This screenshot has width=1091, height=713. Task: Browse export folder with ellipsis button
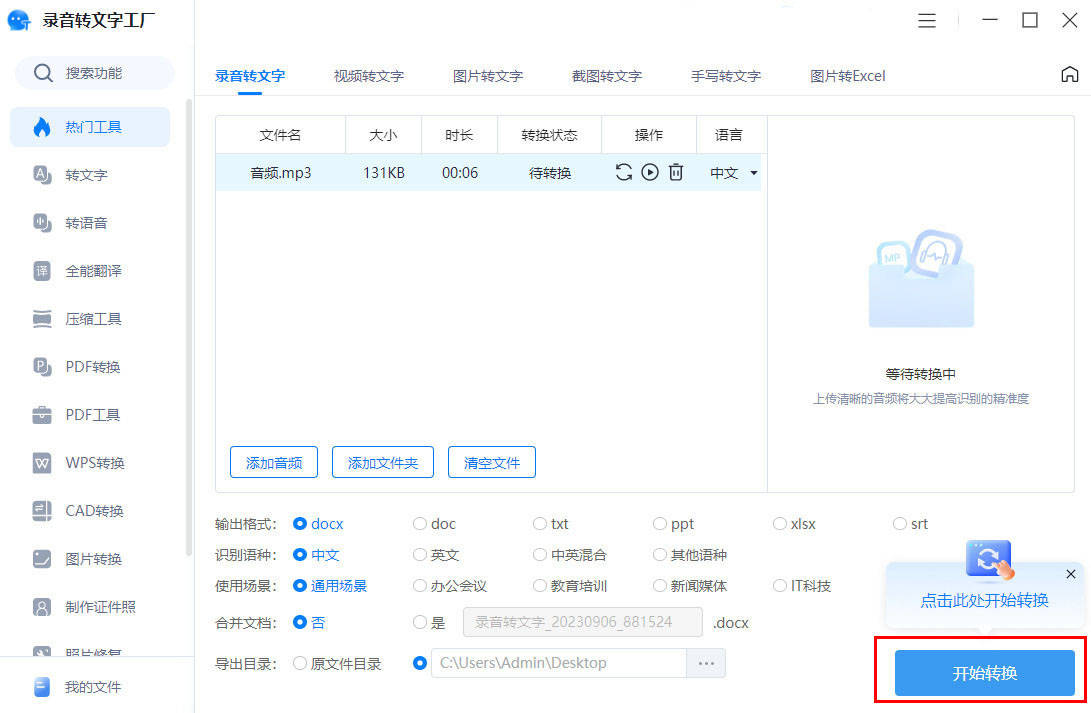point(706,663)
